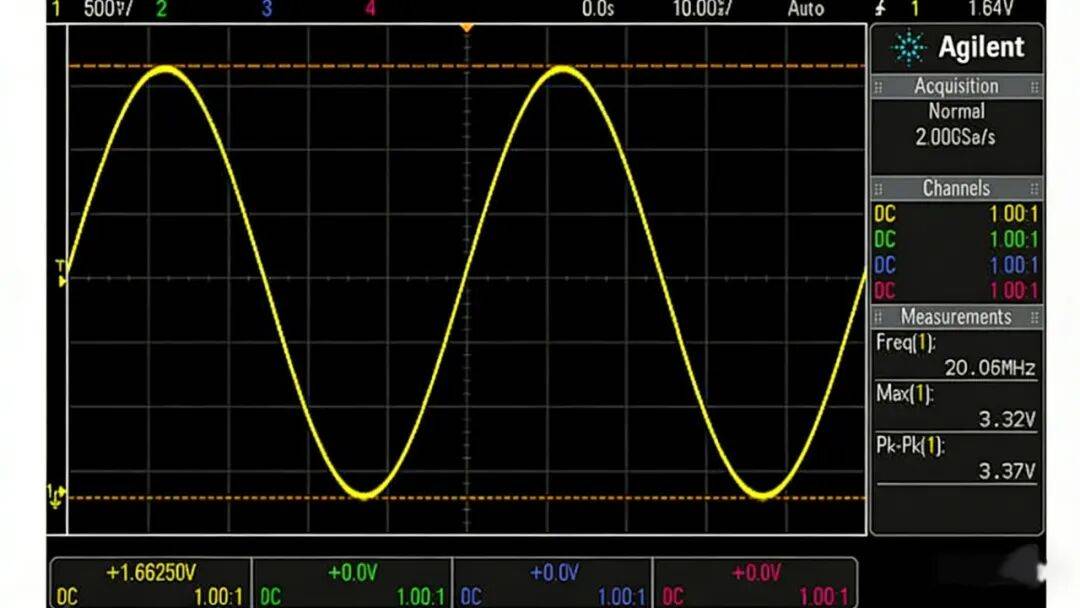1080x608 pixels.
Task: Open the Acquisition panel header
Action: (x=956, y=86)
